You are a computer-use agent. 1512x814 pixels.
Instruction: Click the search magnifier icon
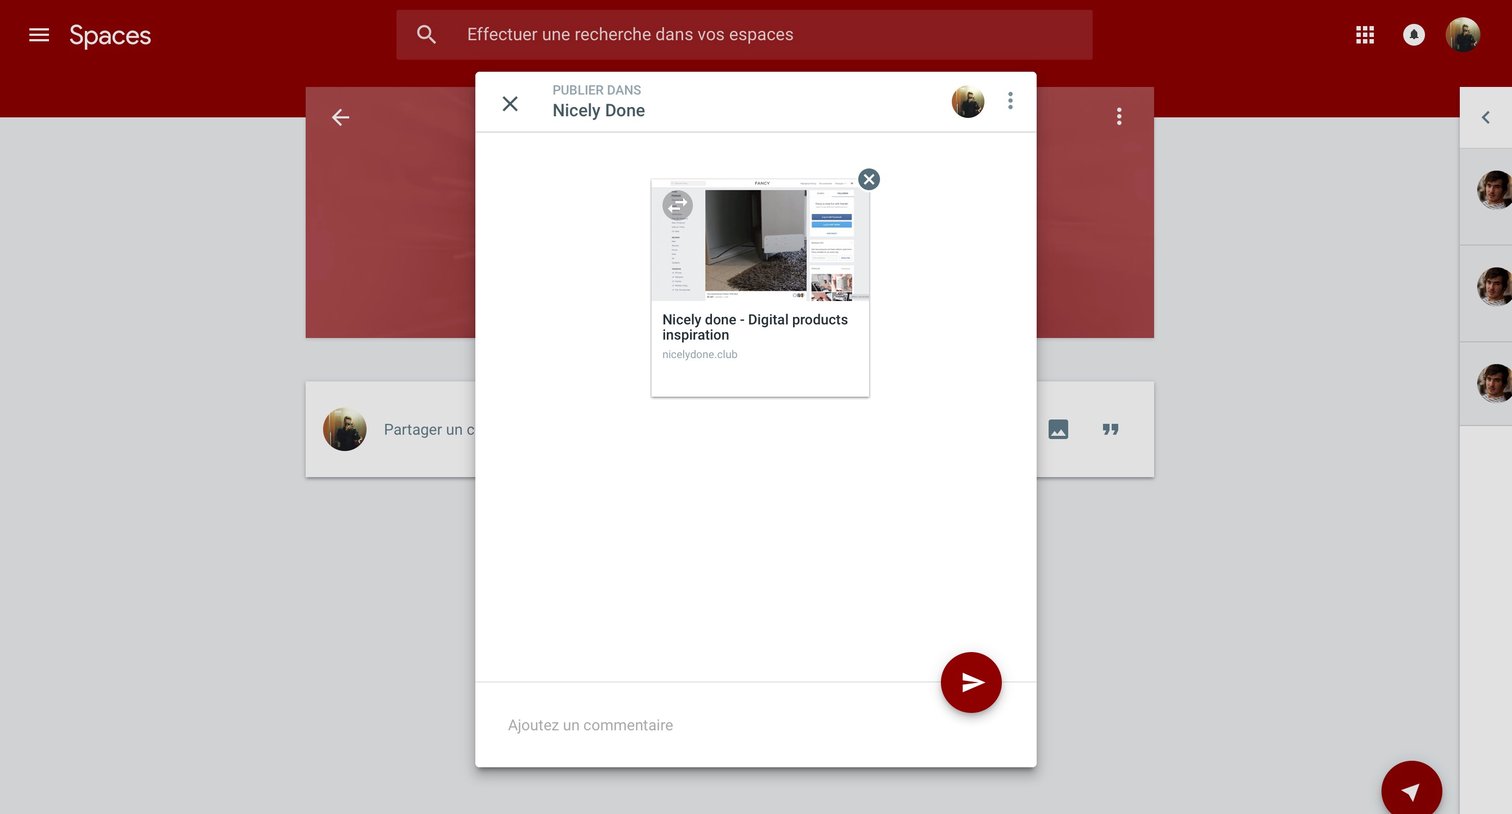point(427,35)
